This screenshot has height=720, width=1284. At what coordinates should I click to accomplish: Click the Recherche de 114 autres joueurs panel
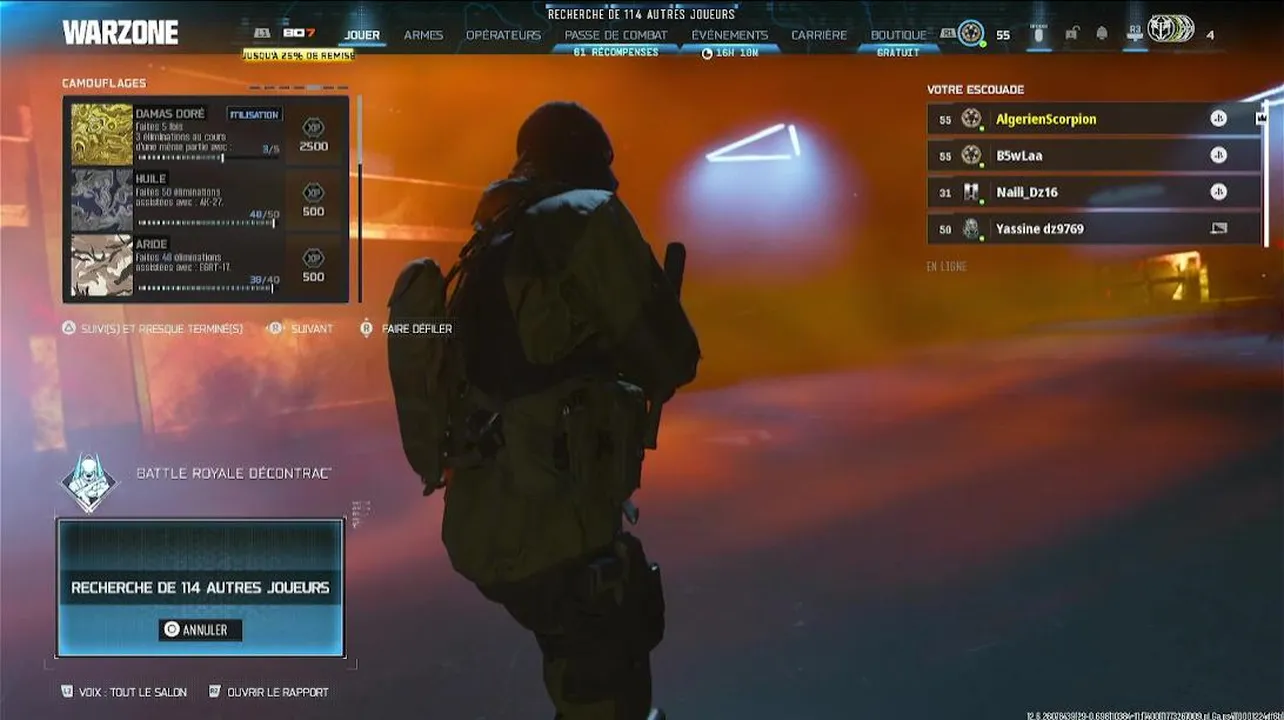click(x=200, y=587)
